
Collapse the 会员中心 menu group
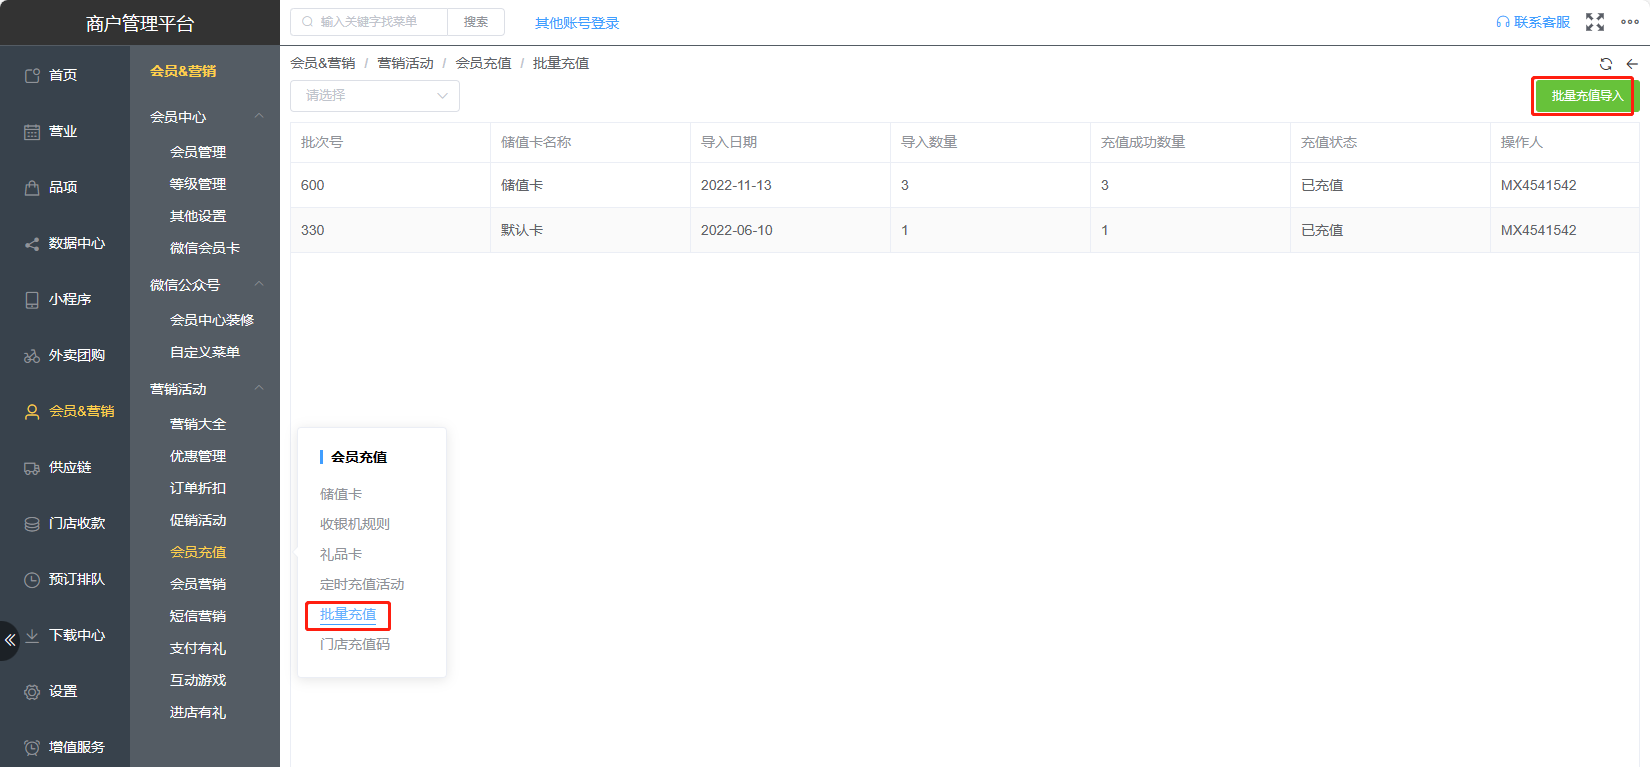point(259,116)
